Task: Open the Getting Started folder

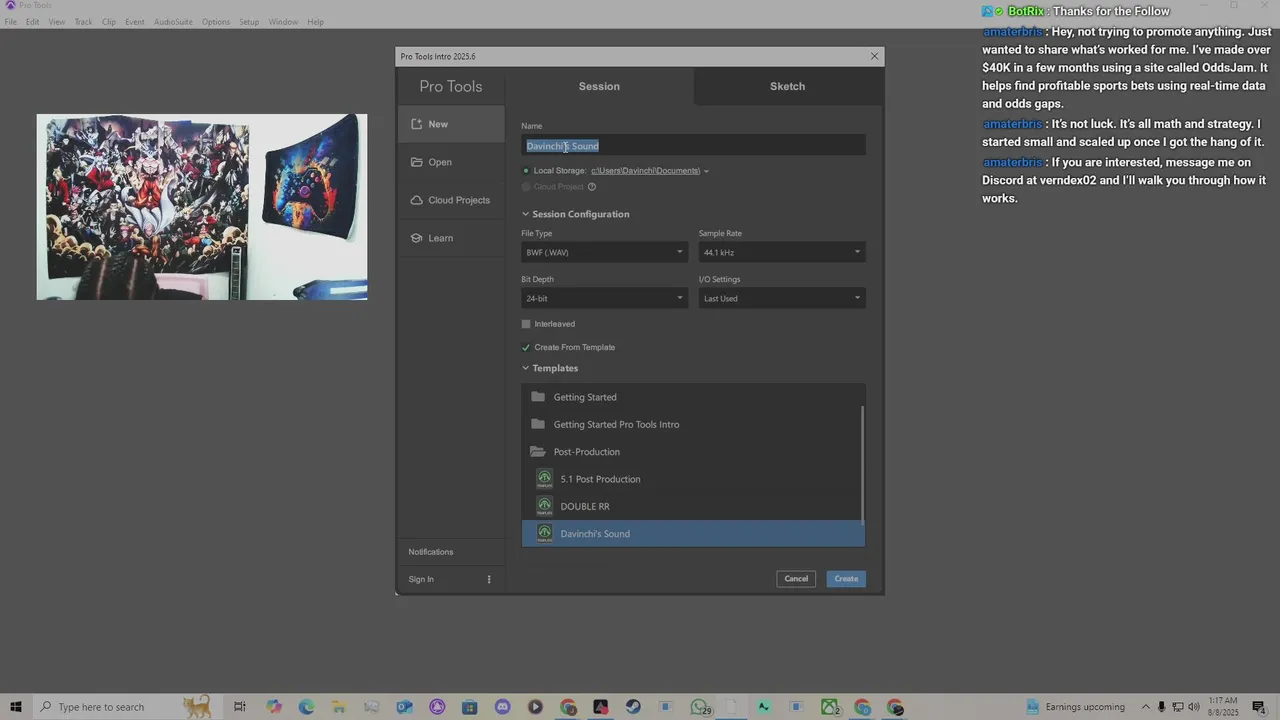Action: (x=691, y=397)
